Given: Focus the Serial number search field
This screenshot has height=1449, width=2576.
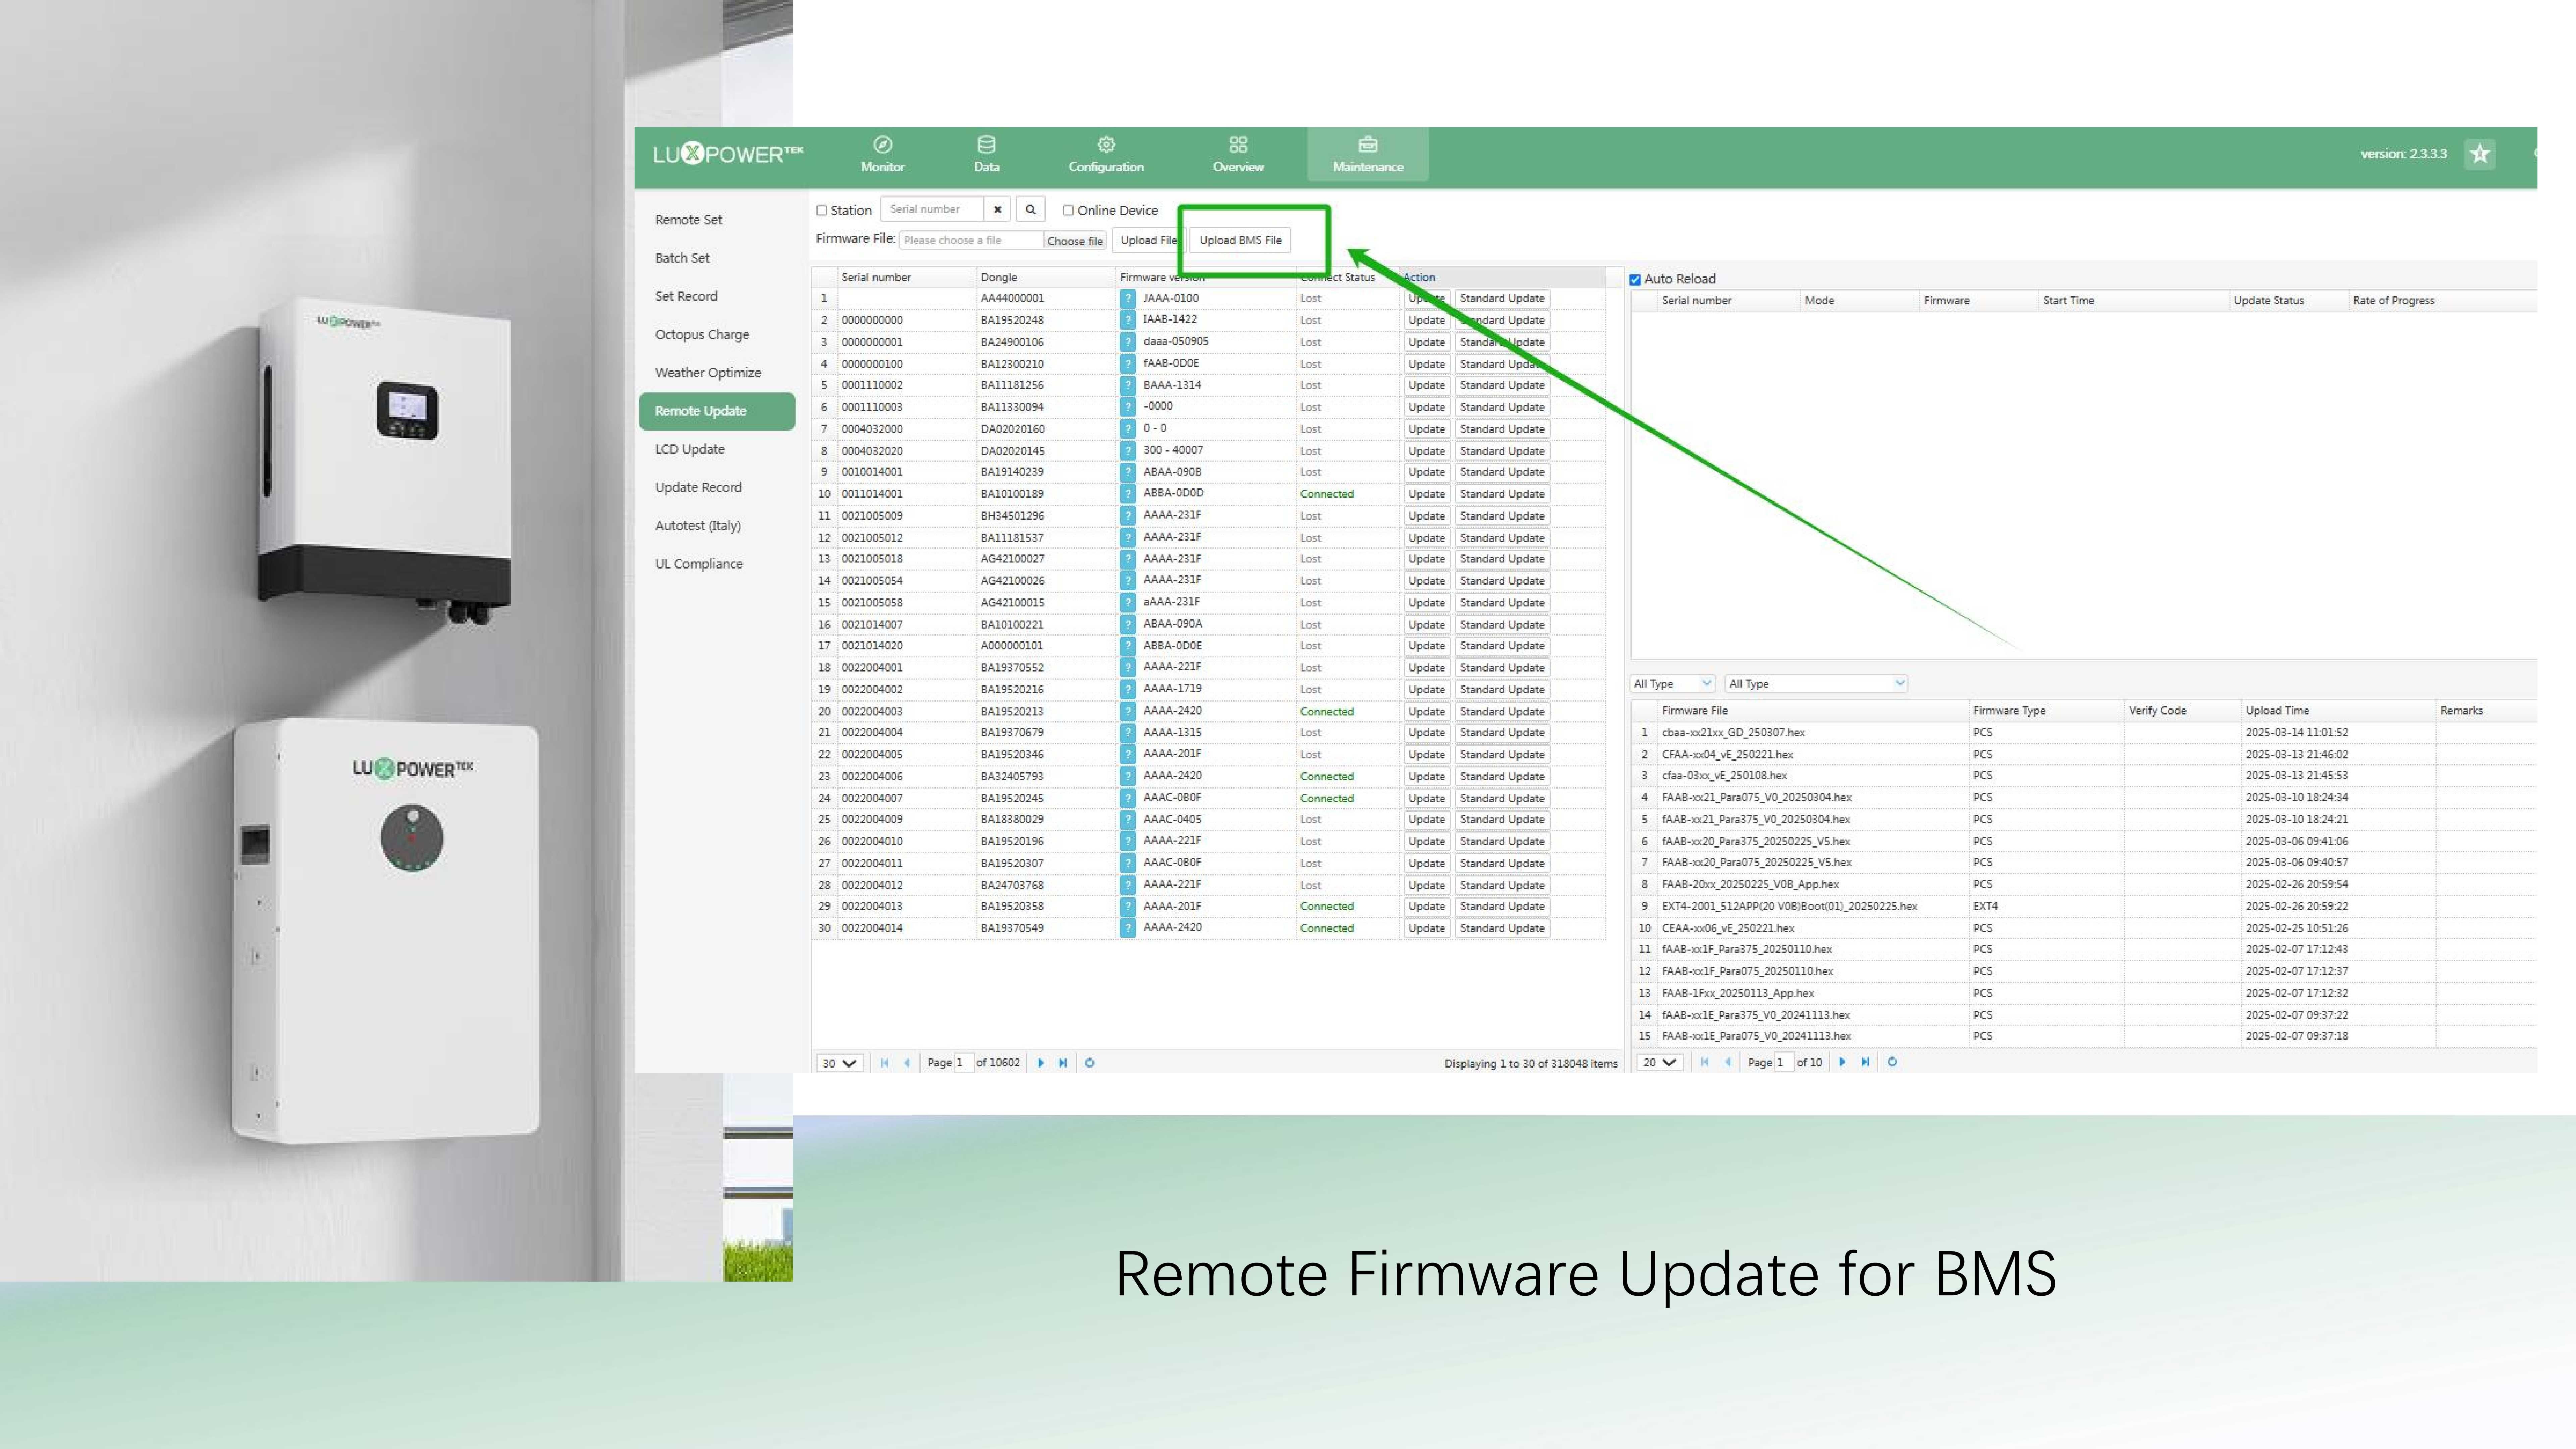Looking at the screenshot, I should coord(932,209).
